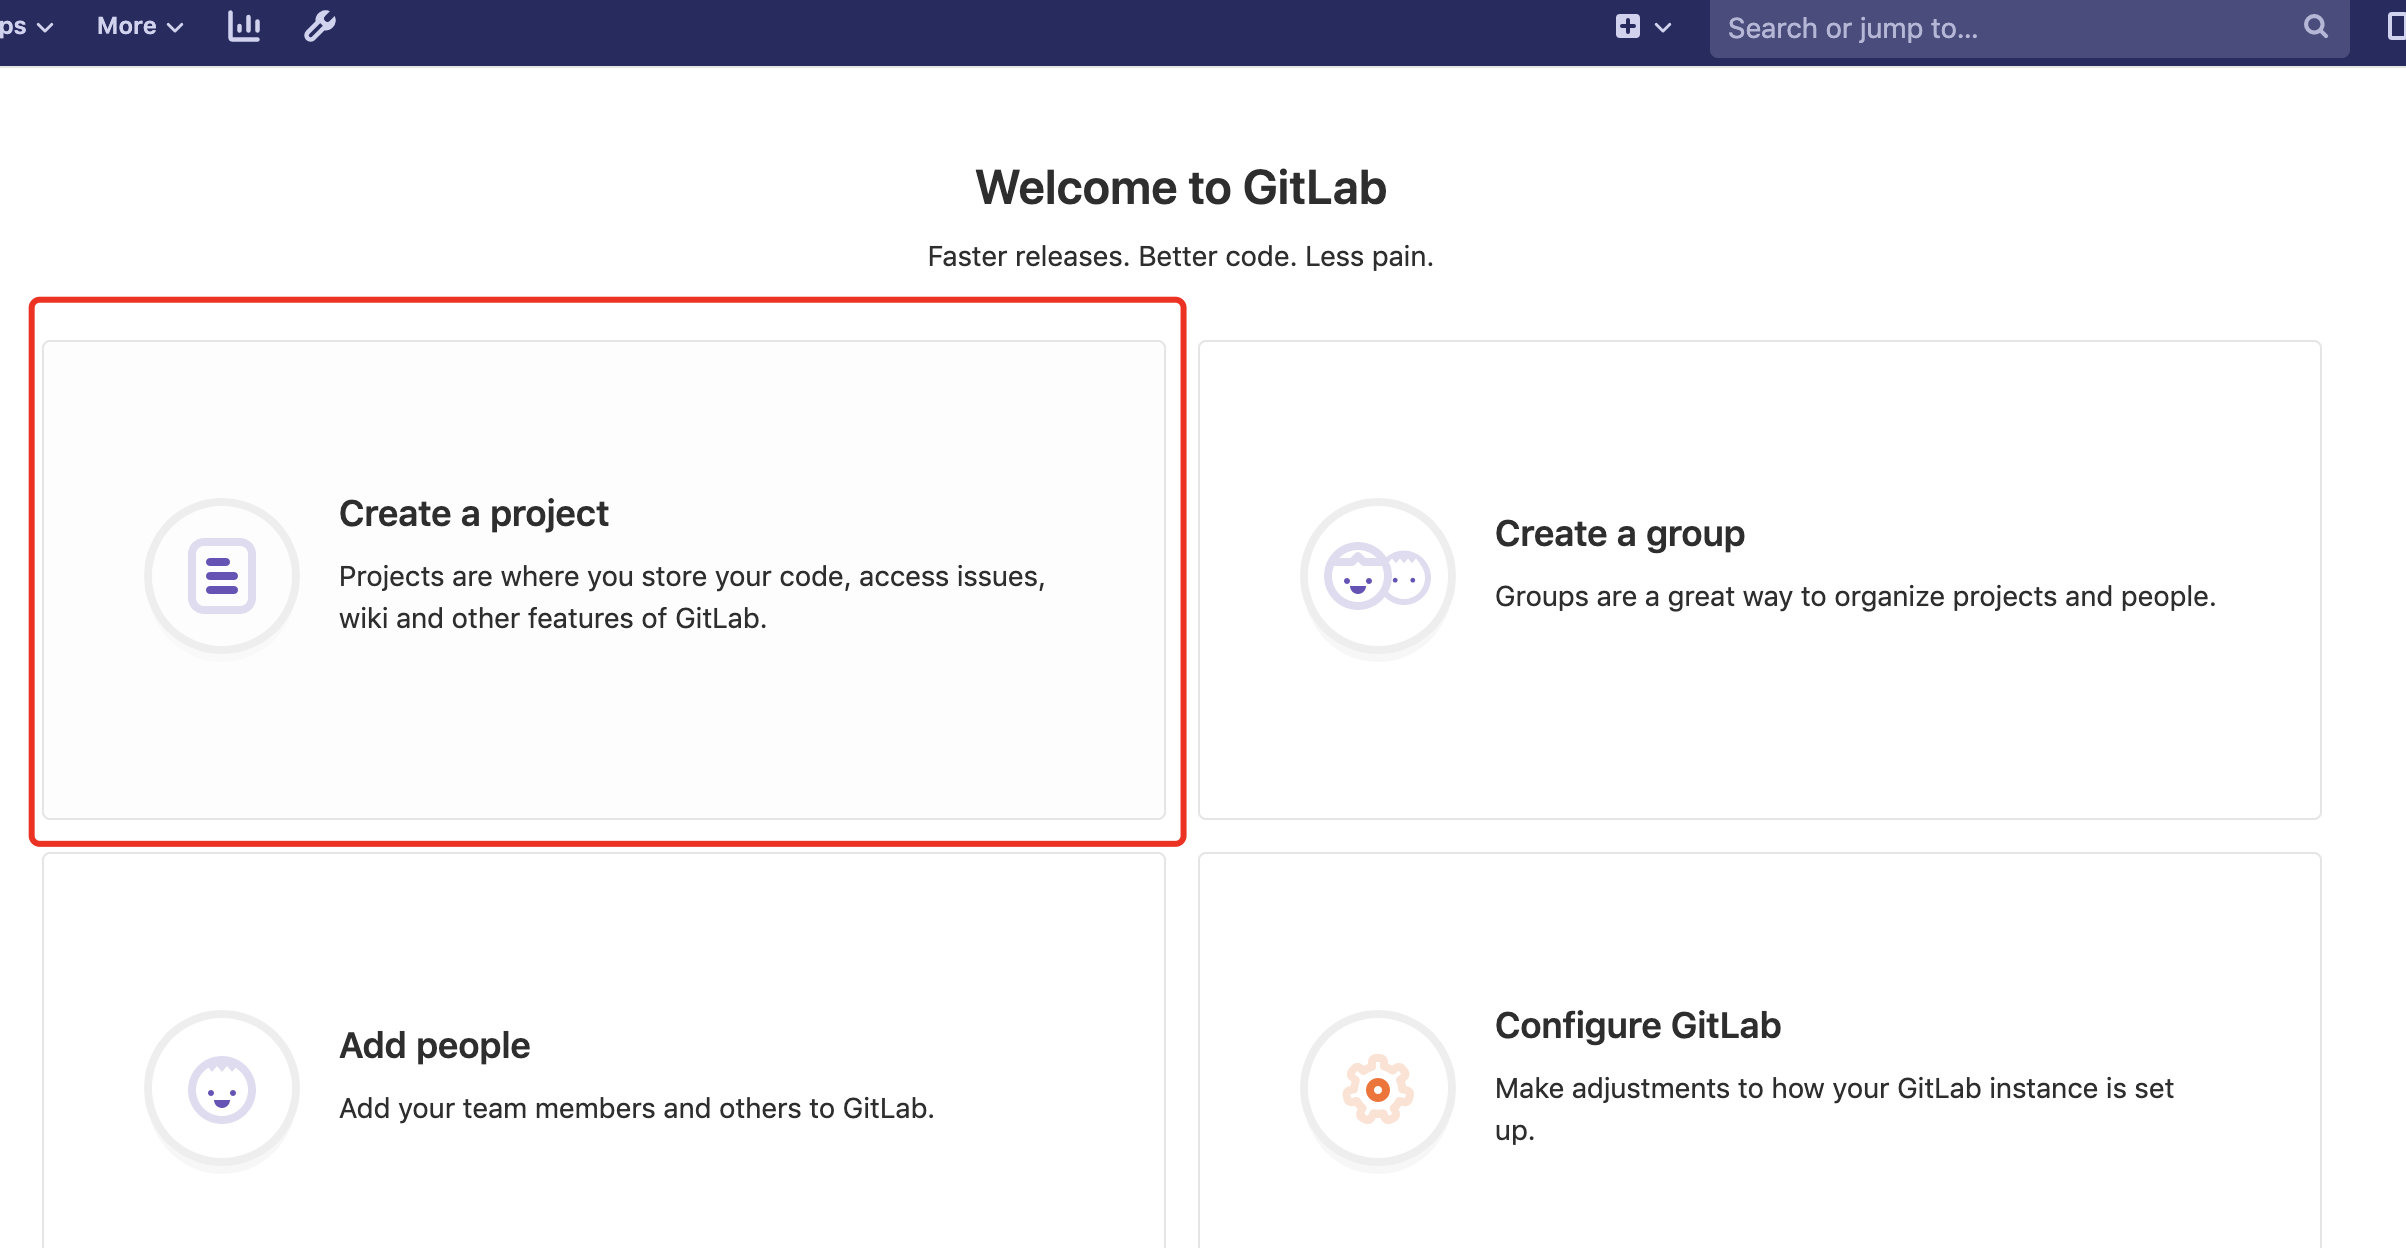Click the magnifier search icon
Viewport: 2406px width, 1248px height.
(x=2316, y=27)
